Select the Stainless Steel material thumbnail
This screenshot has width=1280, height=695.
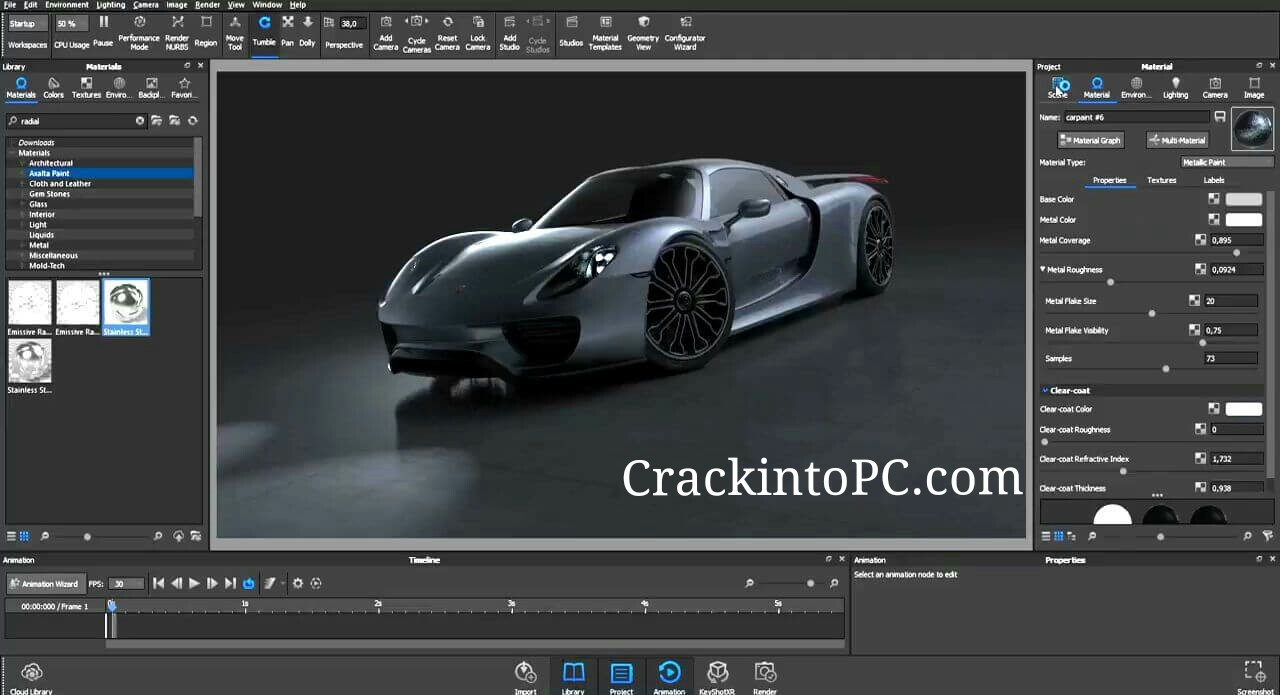click(x=126, y=307)
